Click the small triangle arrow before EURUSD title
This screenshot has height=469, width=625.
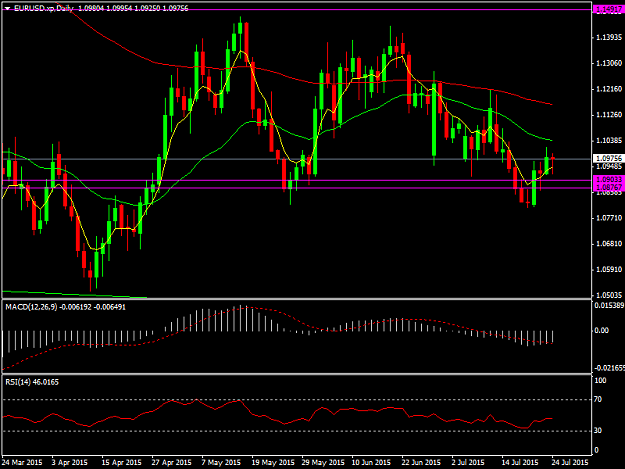[7, 8]
